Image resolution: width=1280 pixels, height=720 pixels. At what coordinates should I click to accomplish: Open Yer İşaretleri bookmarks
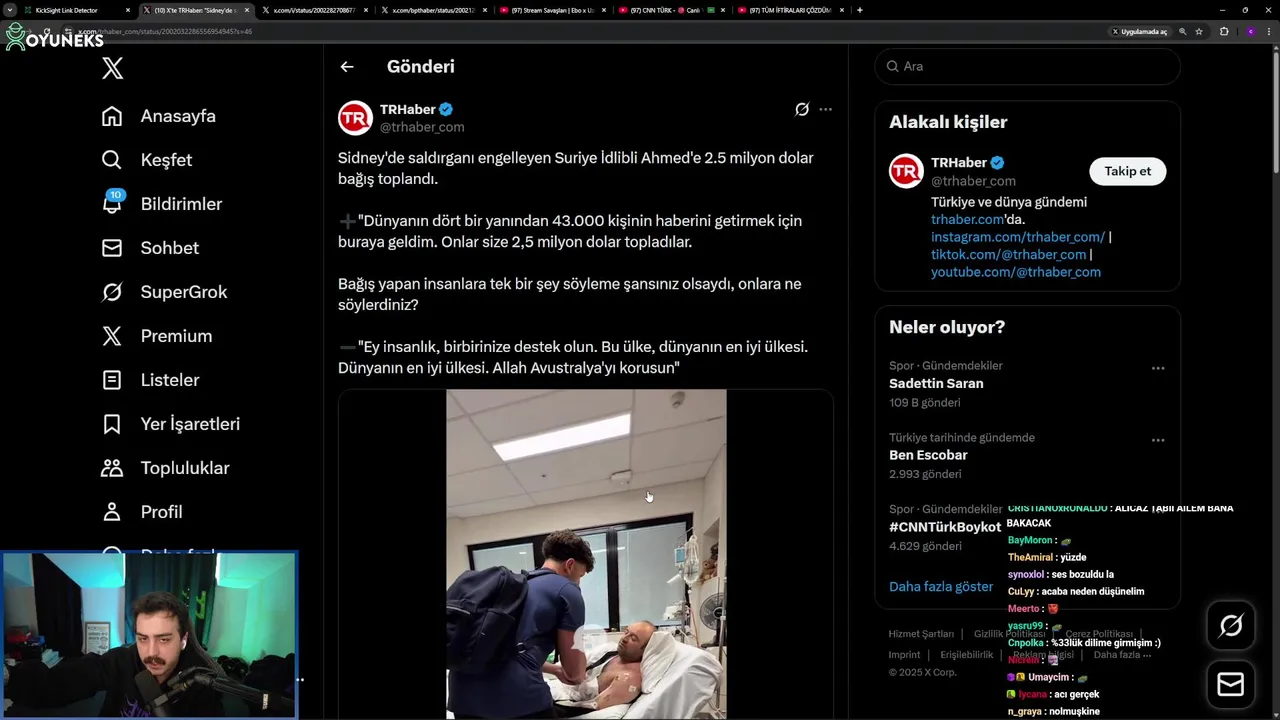171,424
